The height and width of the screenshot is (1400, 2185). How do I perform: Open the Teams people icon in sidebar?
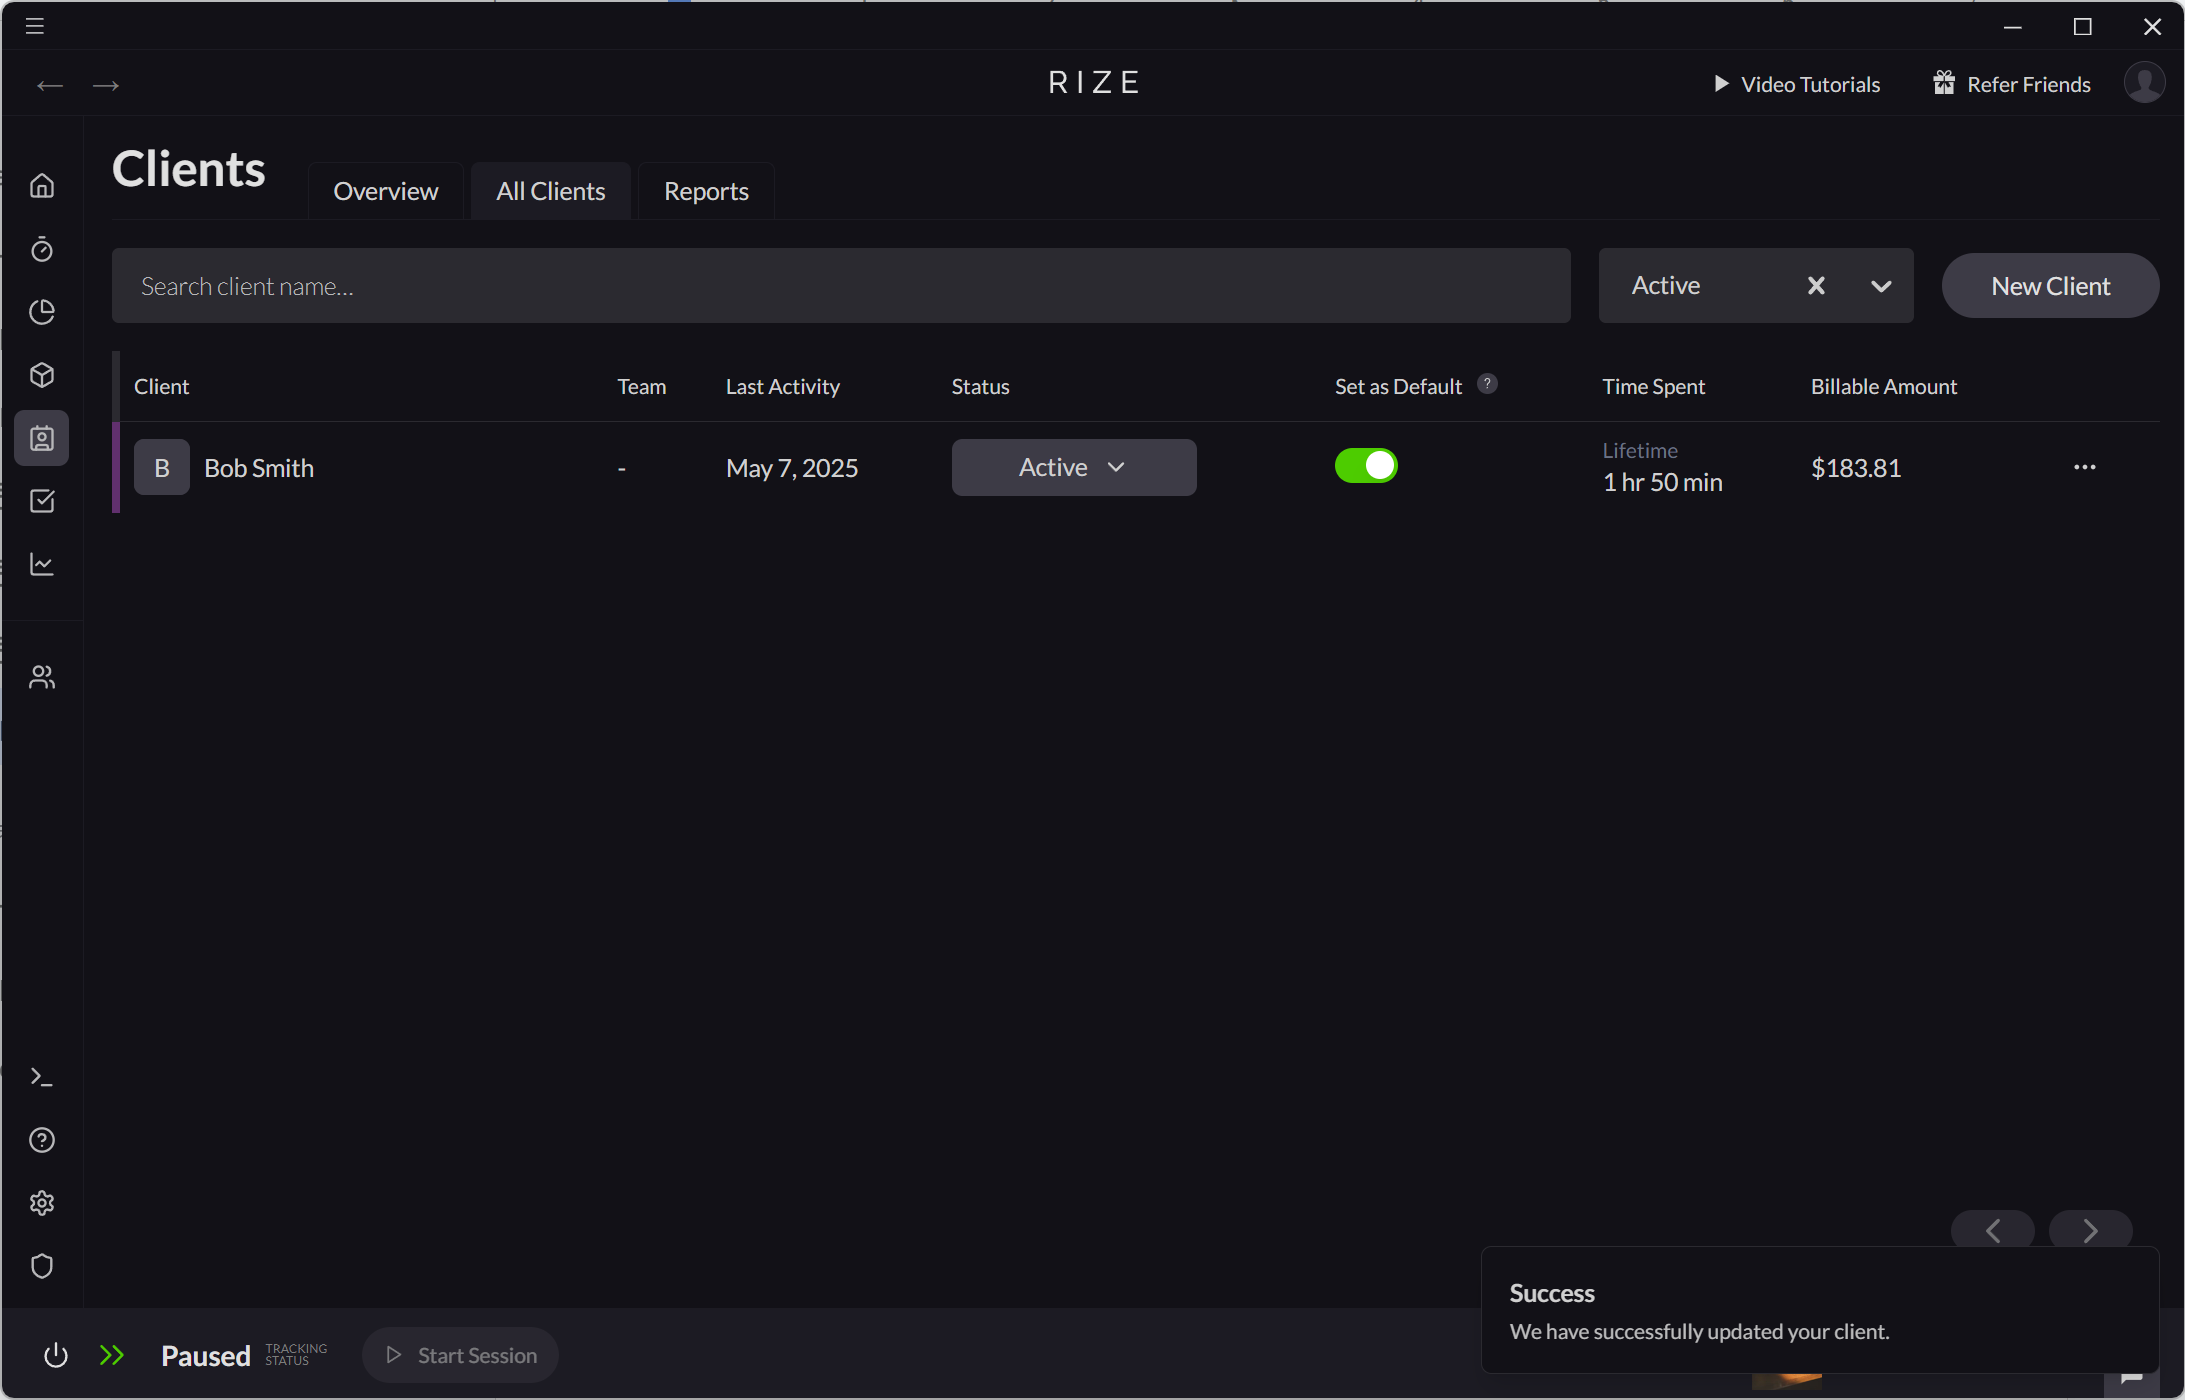click(x=42, y=676)
